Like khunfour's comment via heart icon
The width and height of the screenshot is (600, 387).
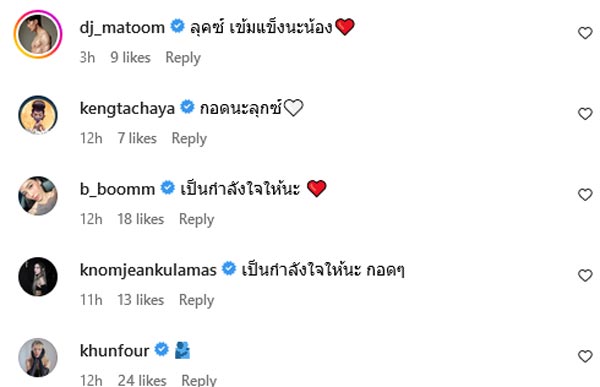[585, 356]
